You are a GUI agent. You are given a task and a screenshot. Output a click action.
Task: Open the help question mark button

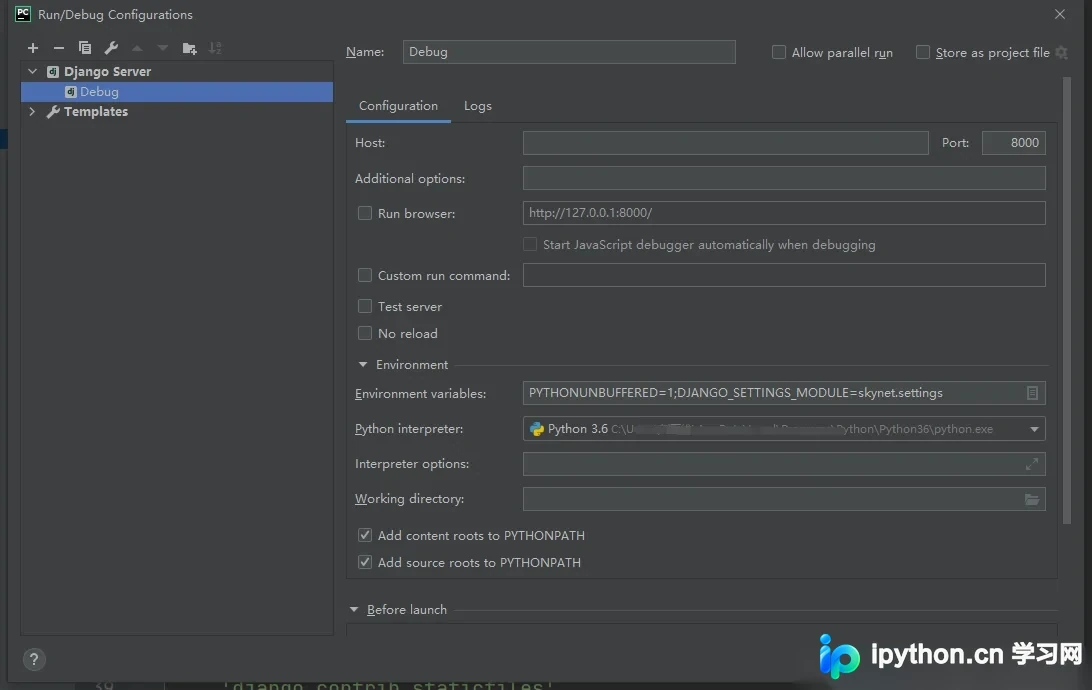33,659
